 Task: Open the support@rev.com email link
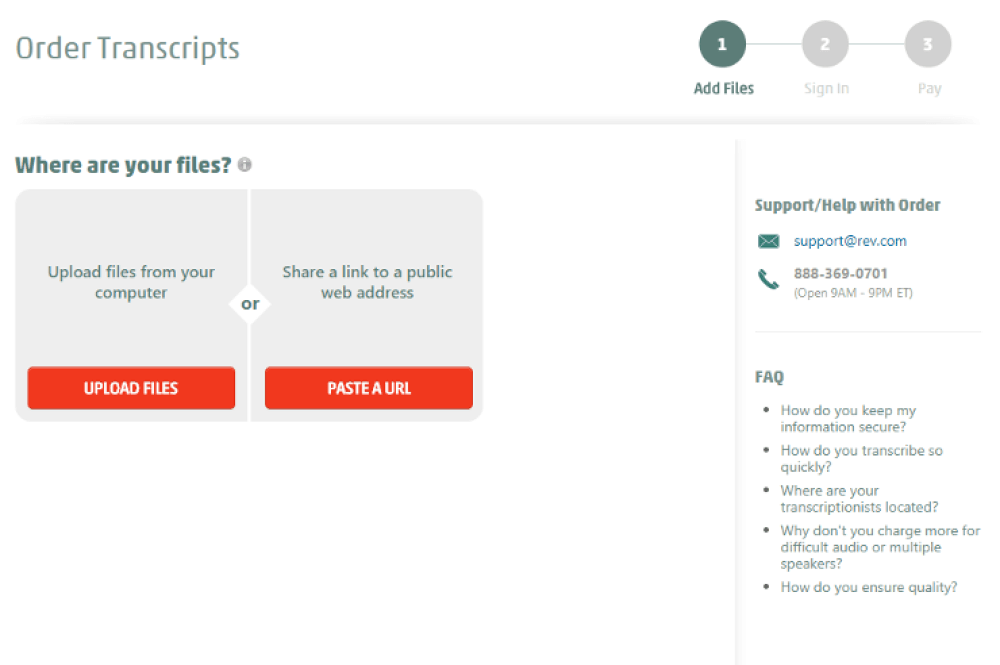850,241
